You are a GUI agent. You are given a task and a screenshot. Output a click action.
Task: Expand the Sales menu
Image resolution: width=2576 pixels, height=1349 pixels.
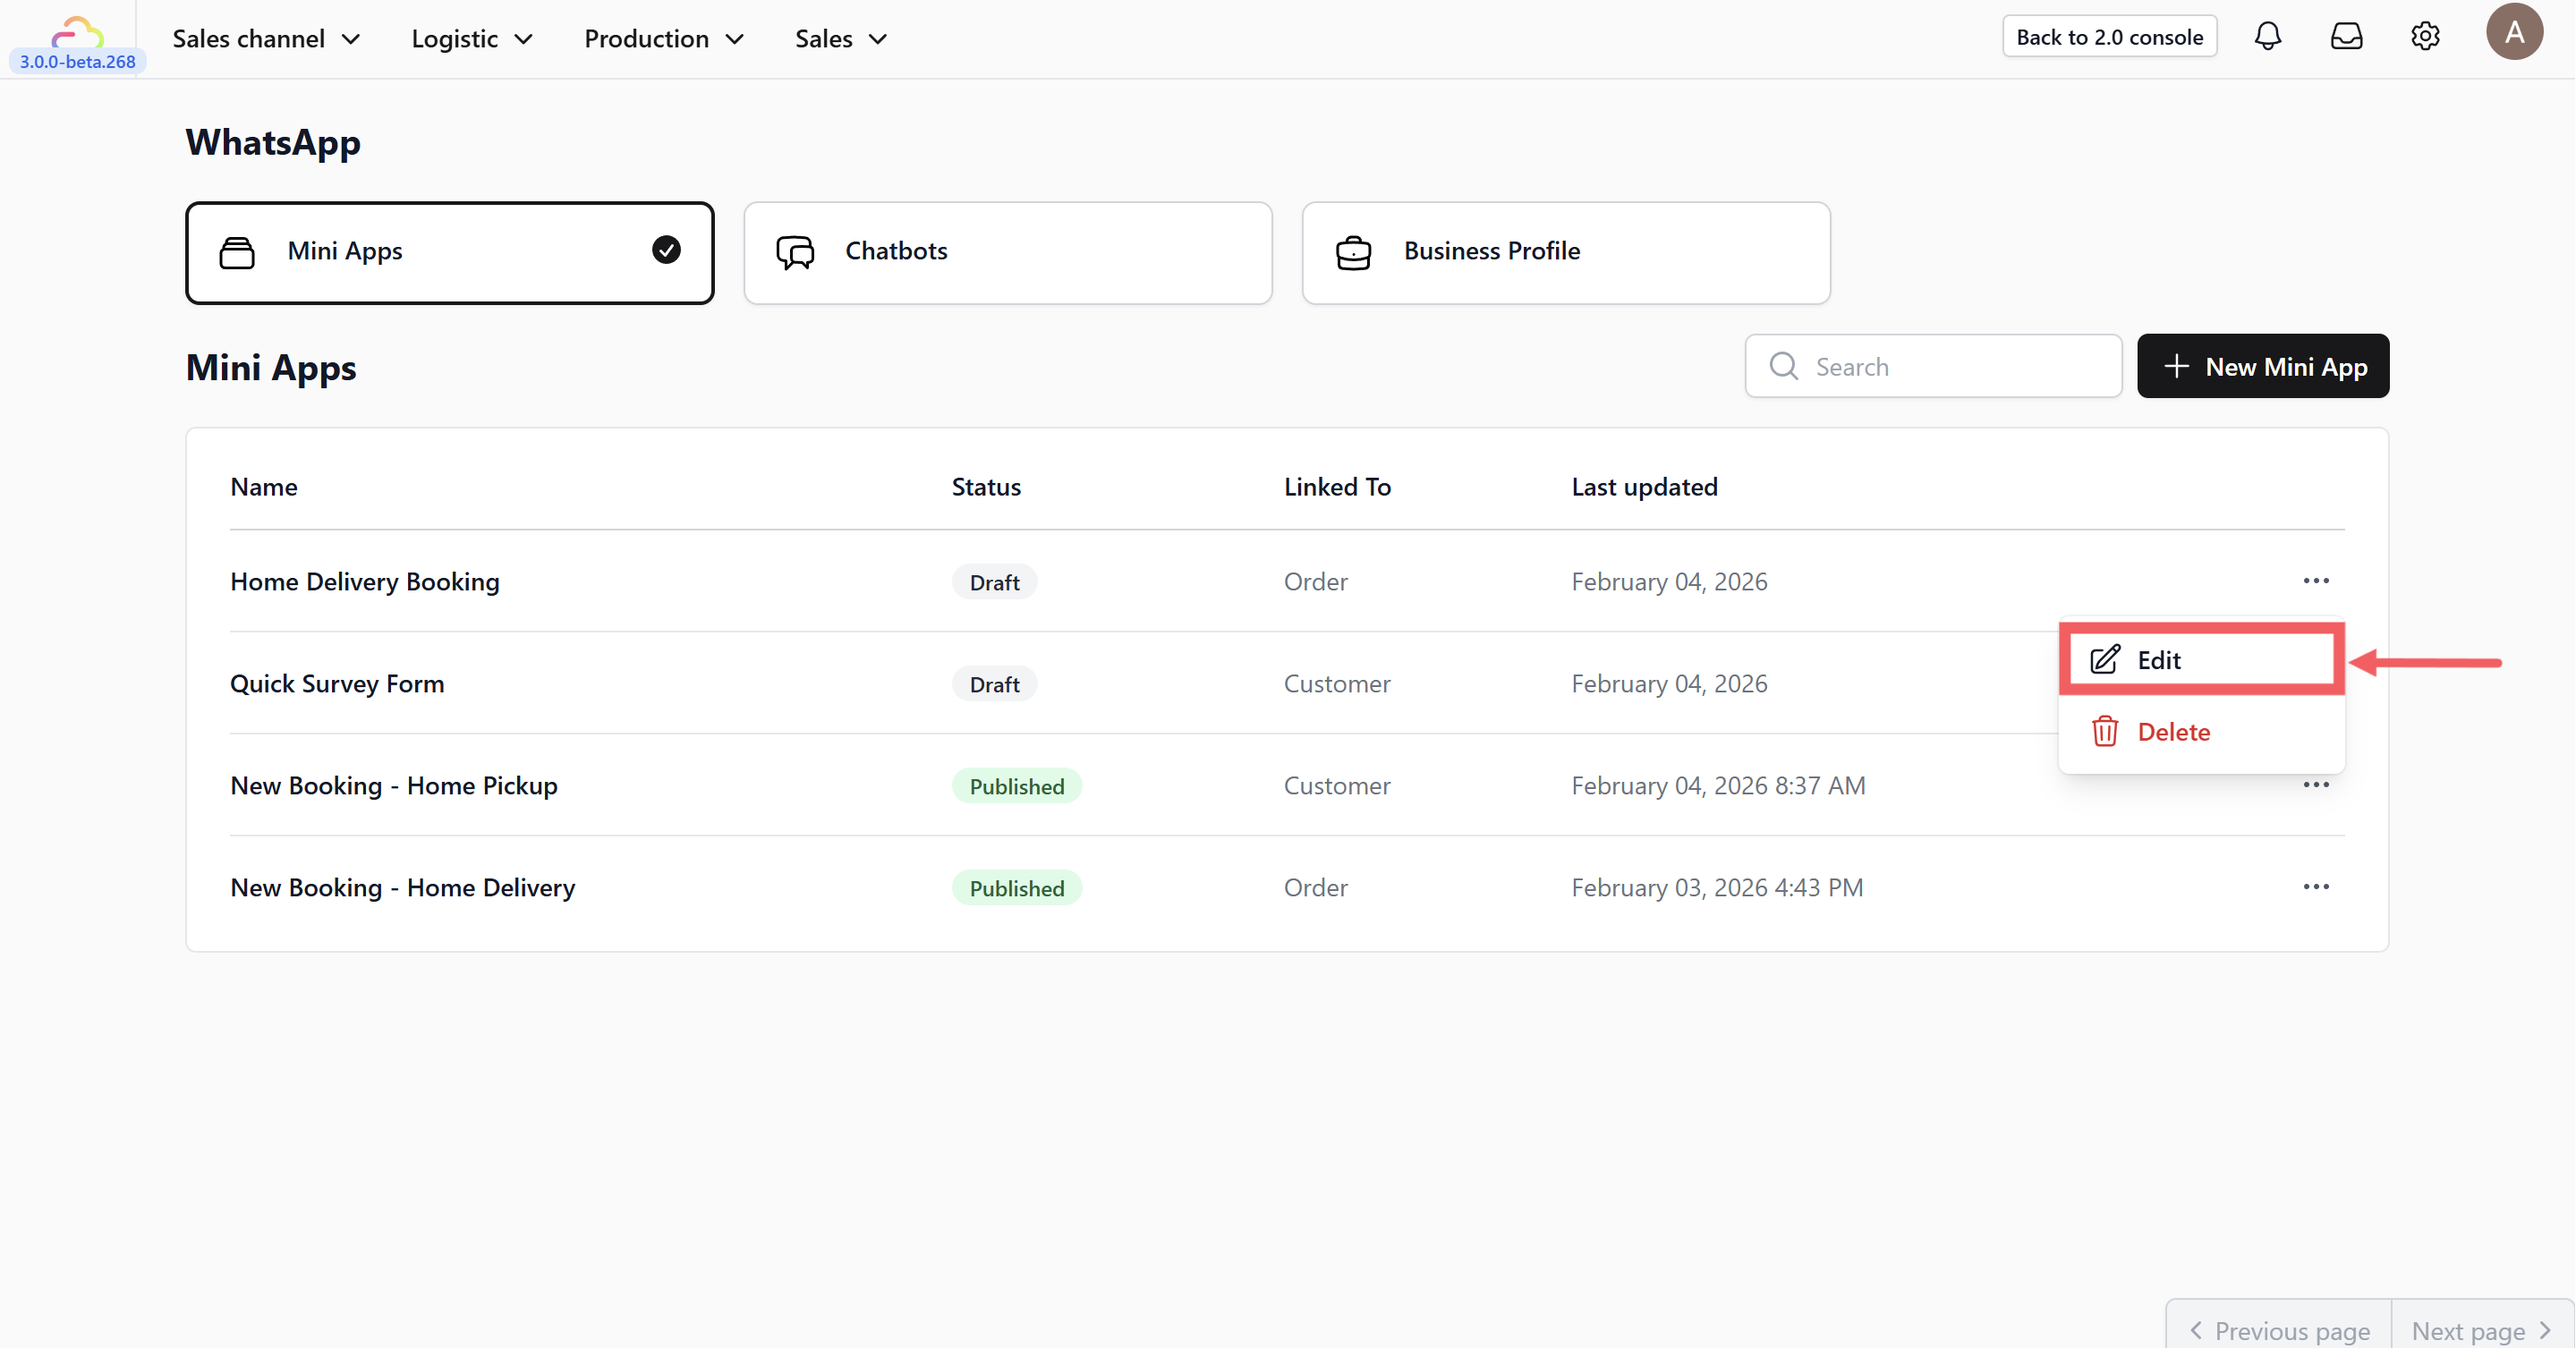(x=841, y=38)
